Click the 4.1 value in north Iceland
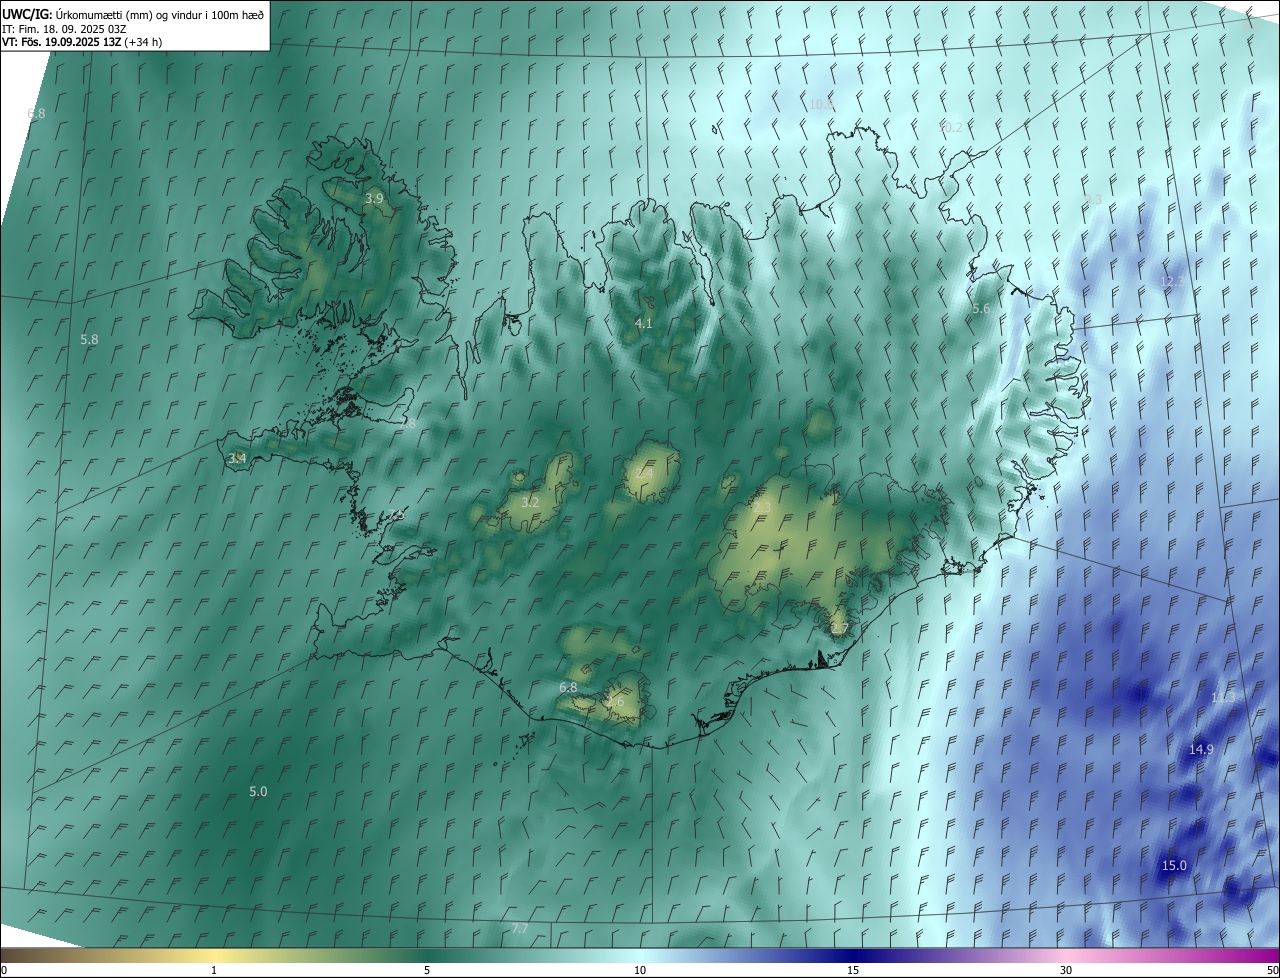Viewport: 1280px width, 978px height. (643, 324)
